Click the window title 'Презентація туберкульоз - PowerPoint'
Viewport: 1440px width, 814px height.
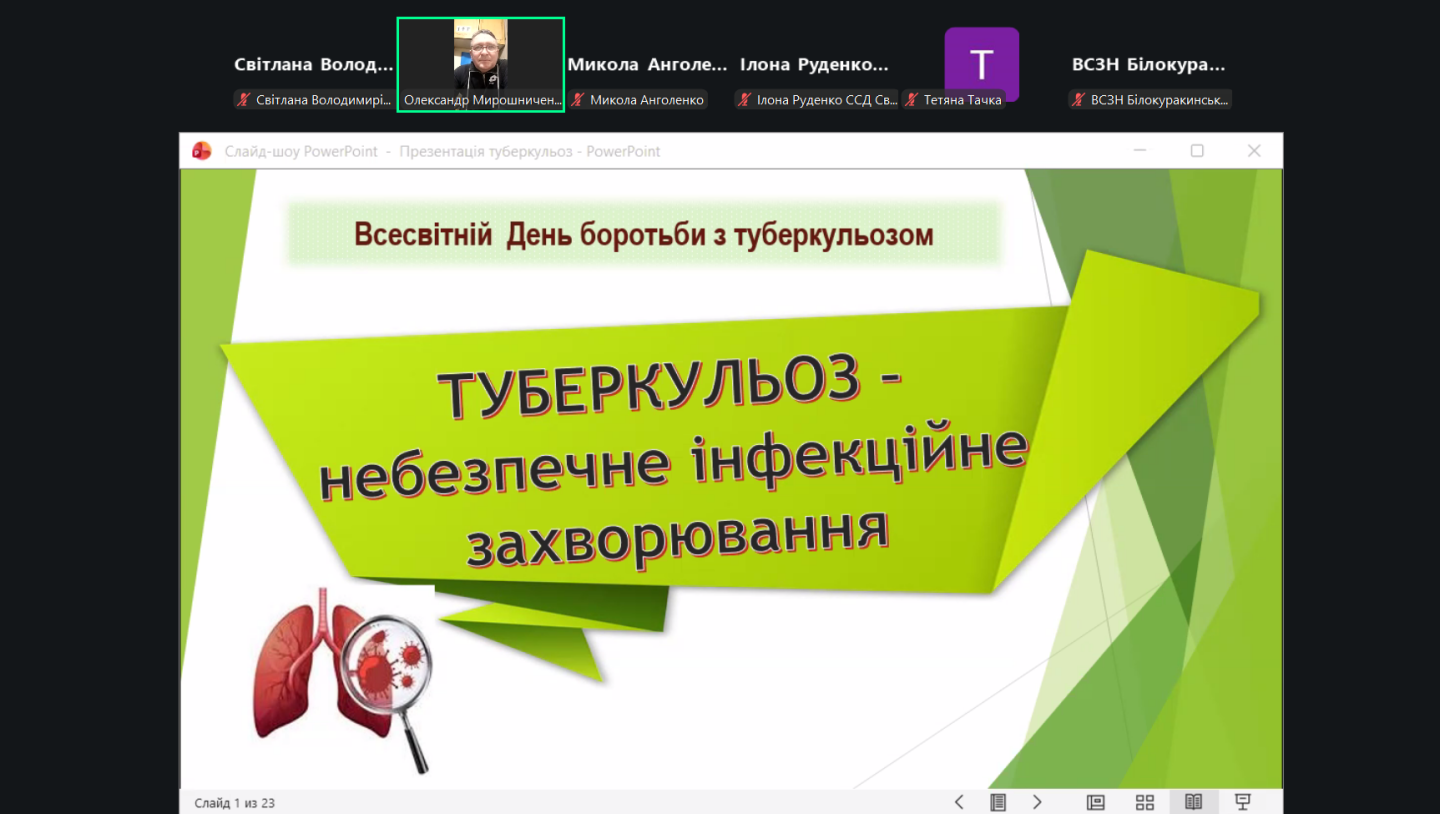click(530, 151)
